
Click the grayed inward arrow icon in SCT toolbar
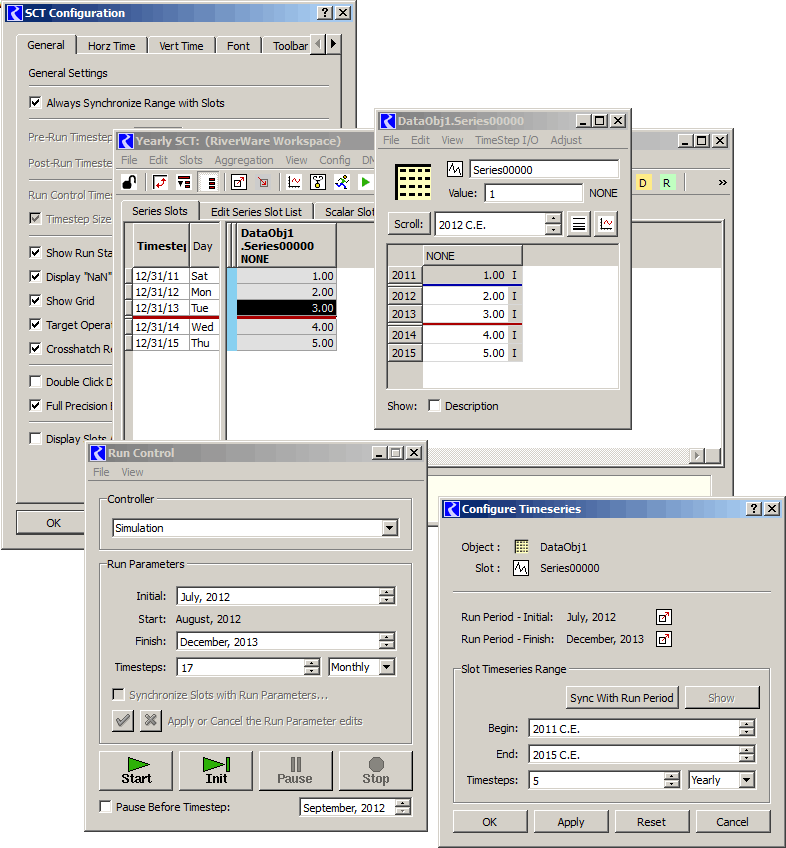(x=263, y=182)
